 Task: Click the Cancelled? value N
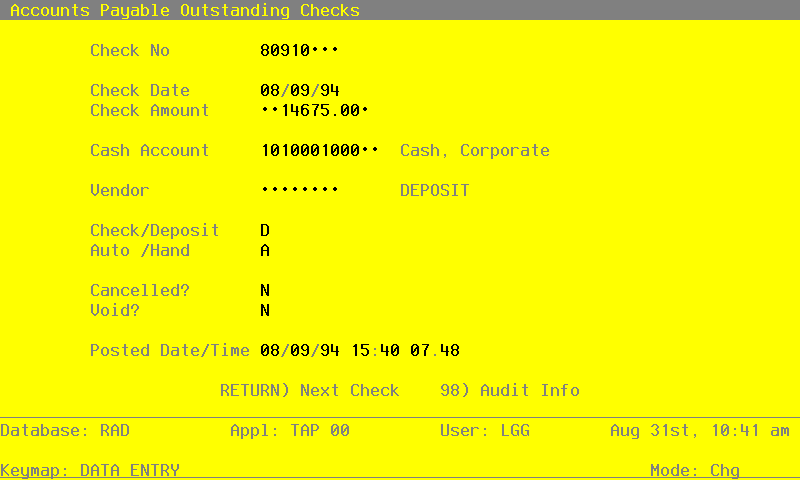(x=265, y=290)
